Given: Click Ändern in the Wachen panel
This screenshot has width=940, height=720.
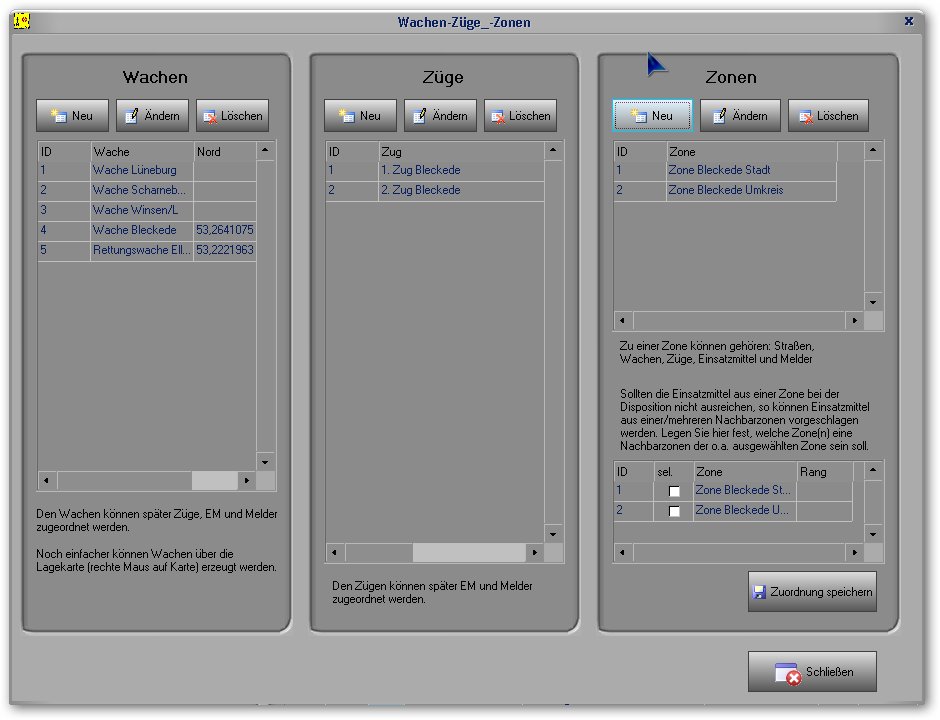Looking at the screenshot, I should point(152,116).
